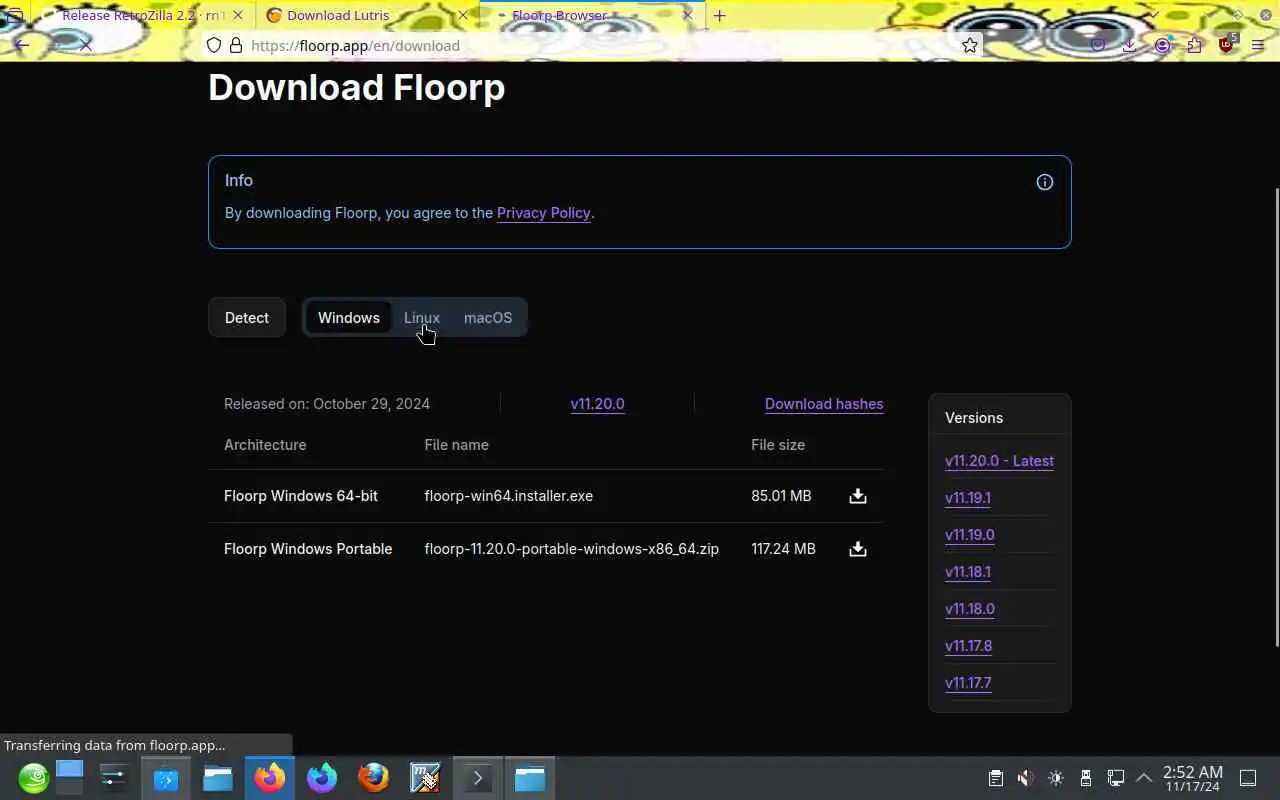Download the floorp-win64.installer.exe file
1280x800 pixels.
tap(857, 496)
